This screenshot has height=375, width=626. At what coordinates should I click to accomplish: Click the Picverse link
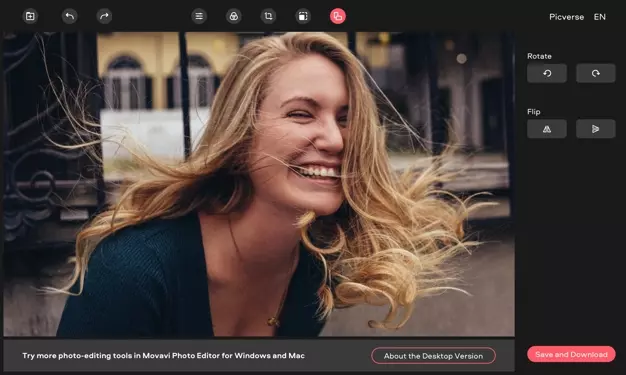tap(566, 17)
